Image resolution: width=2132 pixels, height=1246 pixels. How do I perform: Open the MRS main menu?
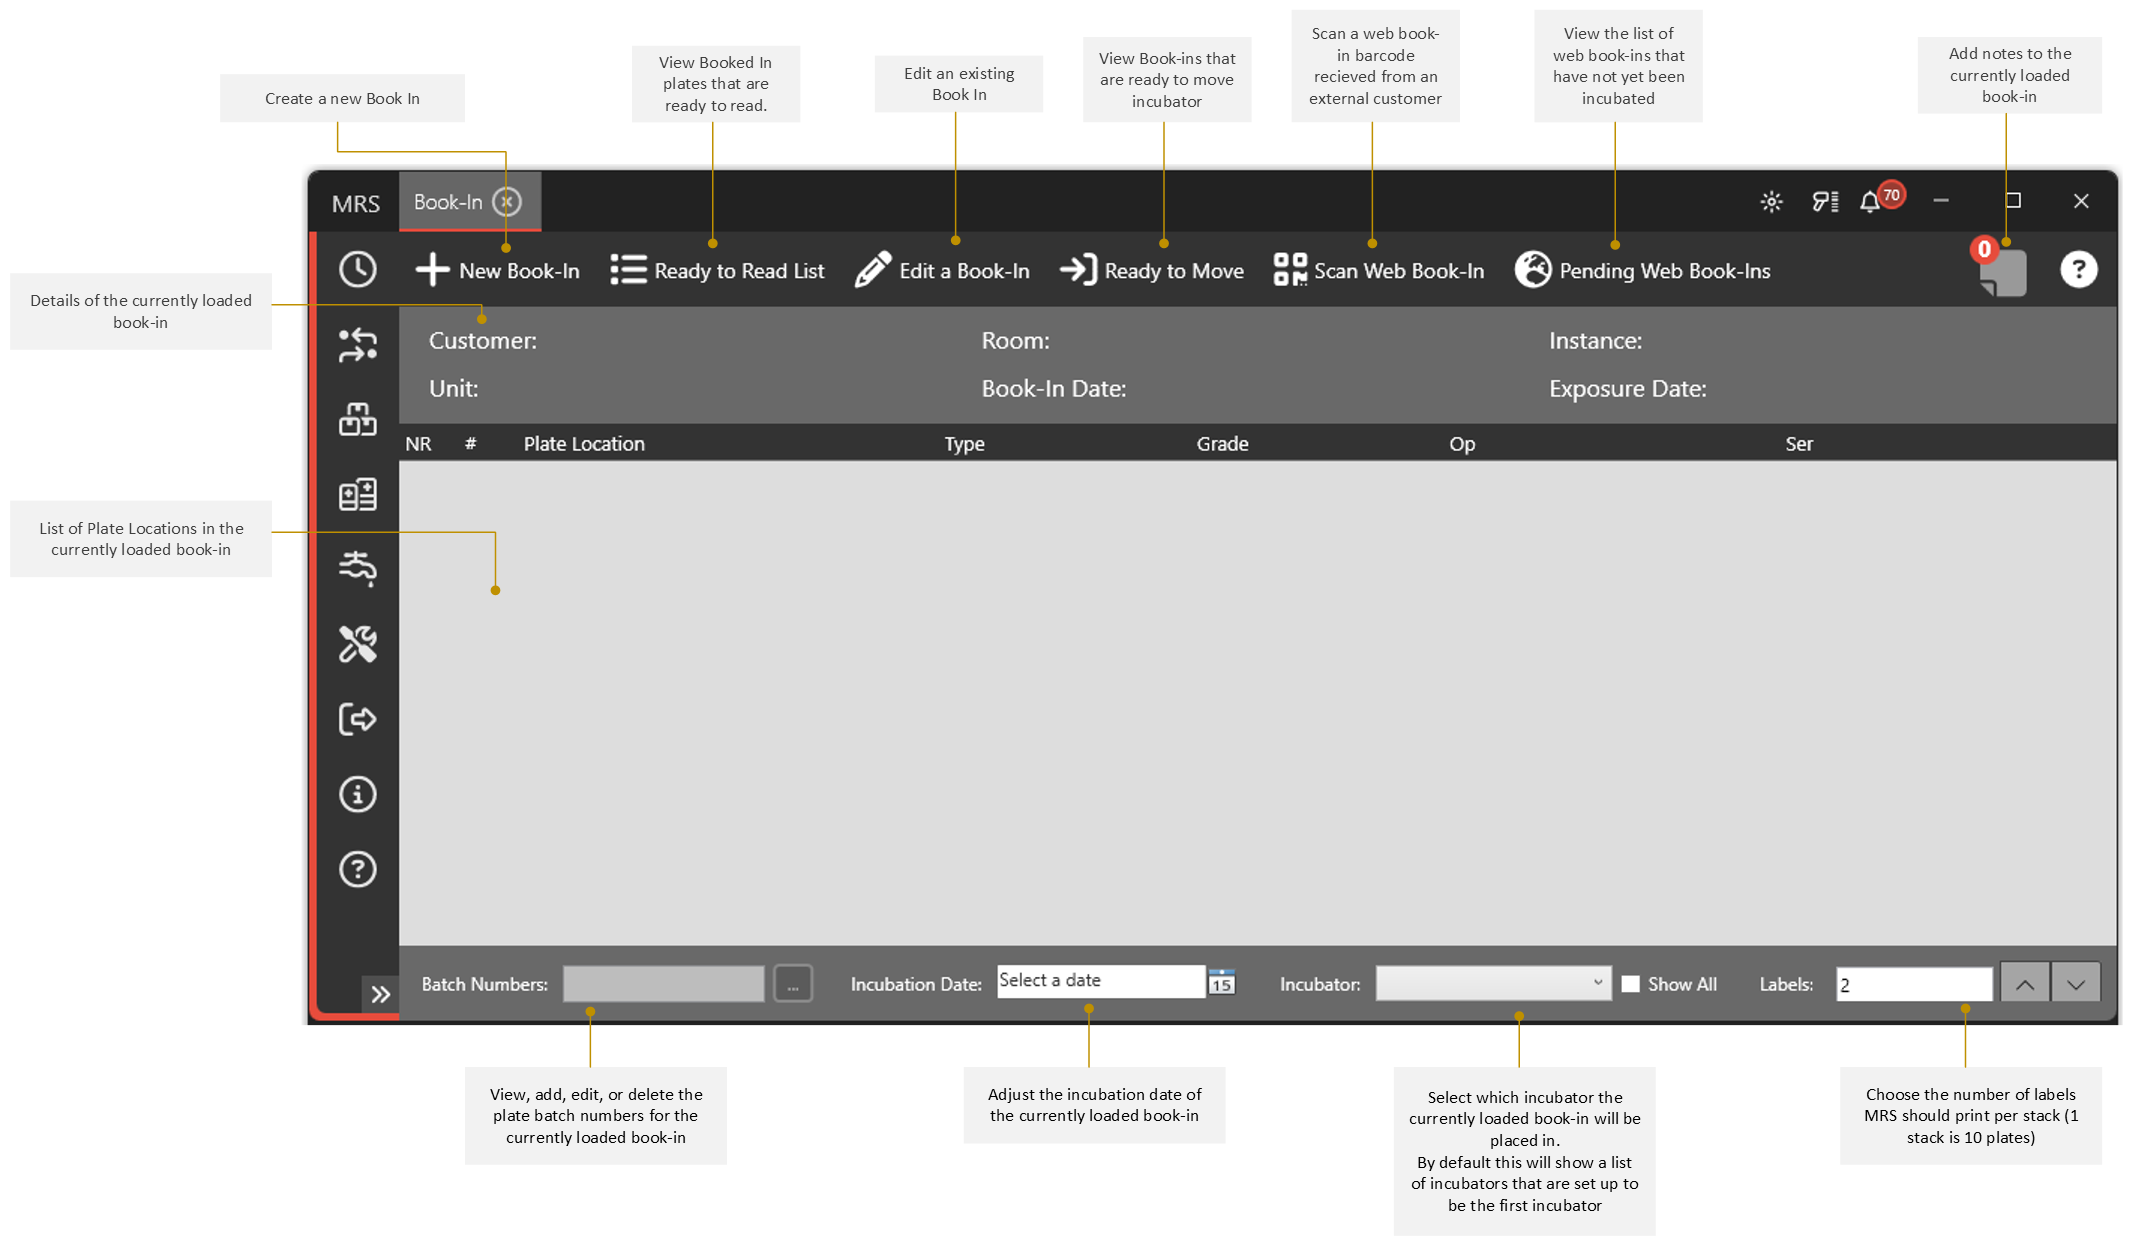[x=356, y=203]
